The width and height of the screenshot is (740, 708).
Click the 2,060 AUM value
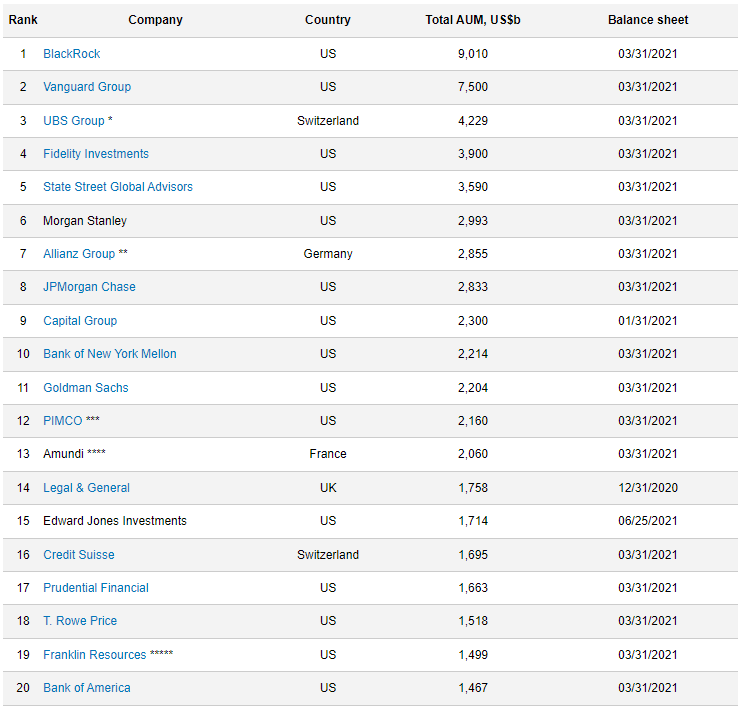[473, 454]
